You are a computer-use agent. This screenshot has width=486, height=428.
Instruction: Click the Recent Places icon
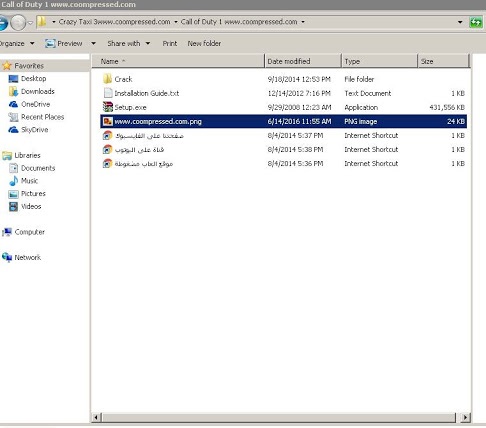(x=13, y=117)
